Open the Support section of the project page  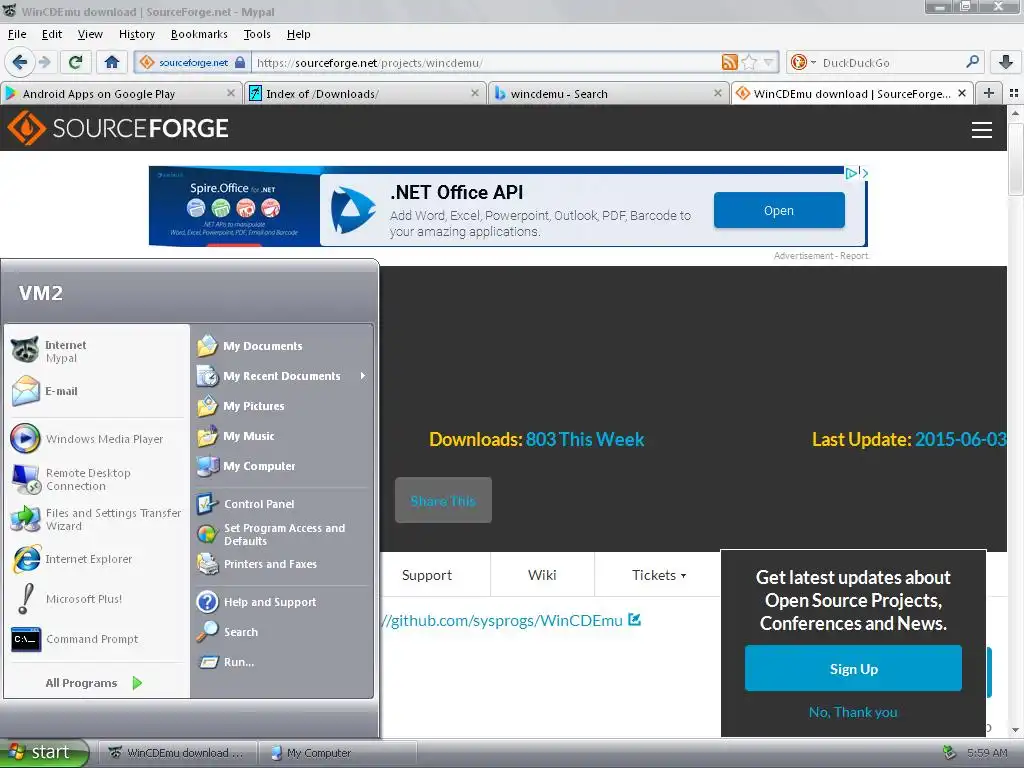[426, 575]
